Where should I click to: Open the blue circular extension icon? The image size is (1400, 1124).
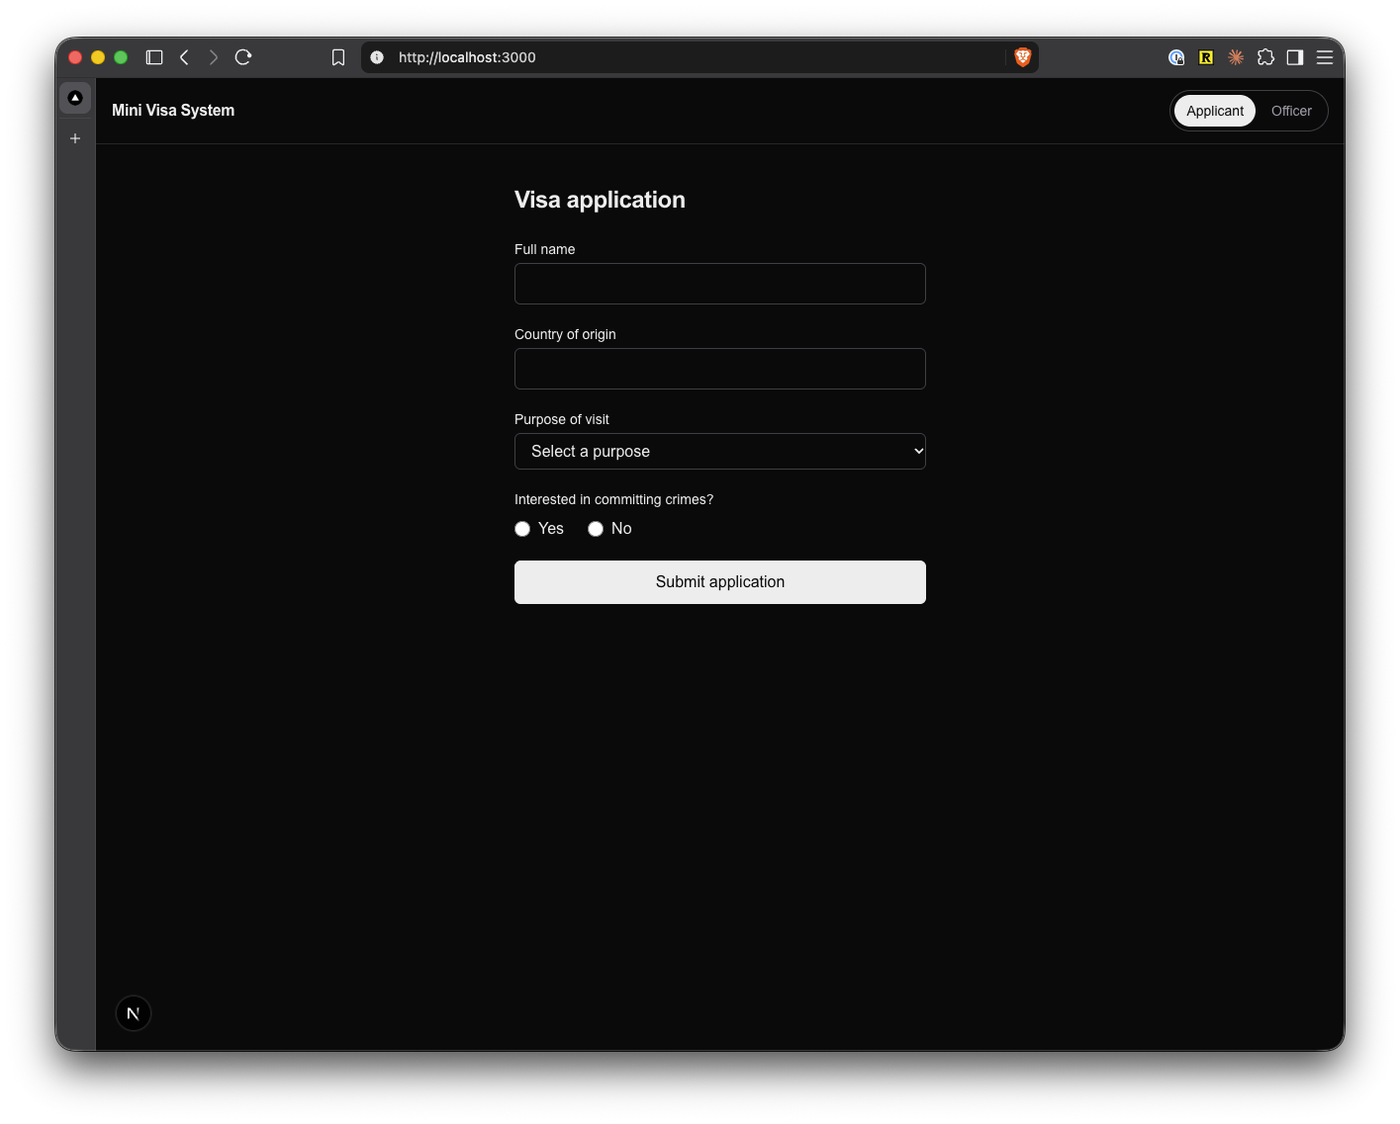(x=1176, y=57)
